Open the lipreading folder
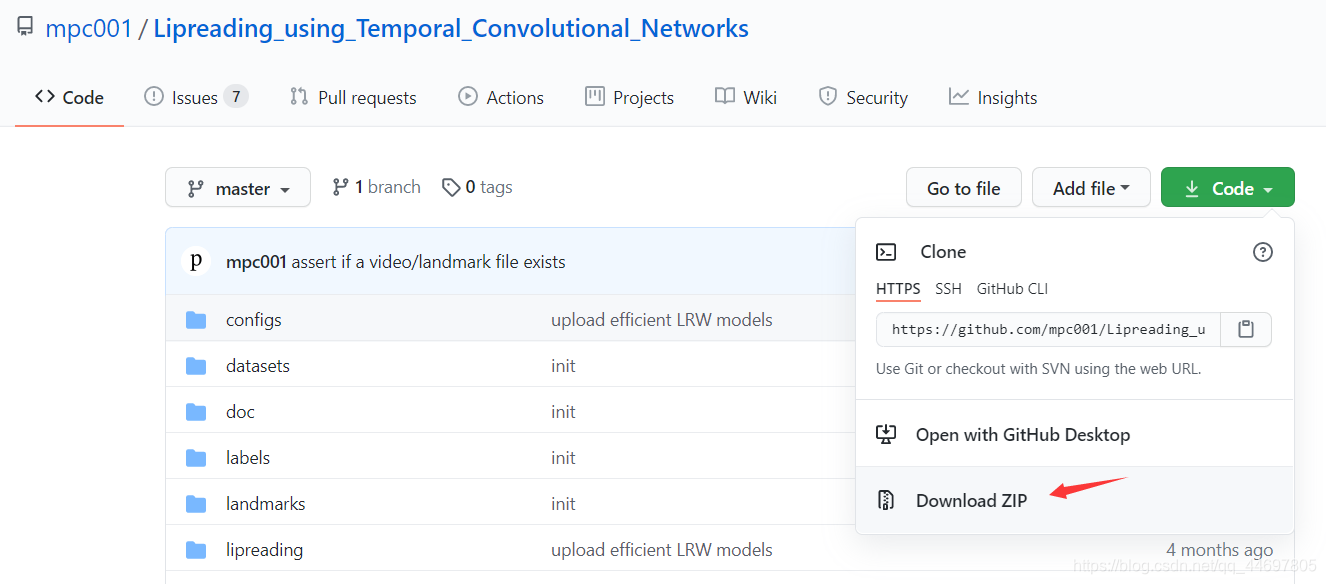 tap(264, 550)
